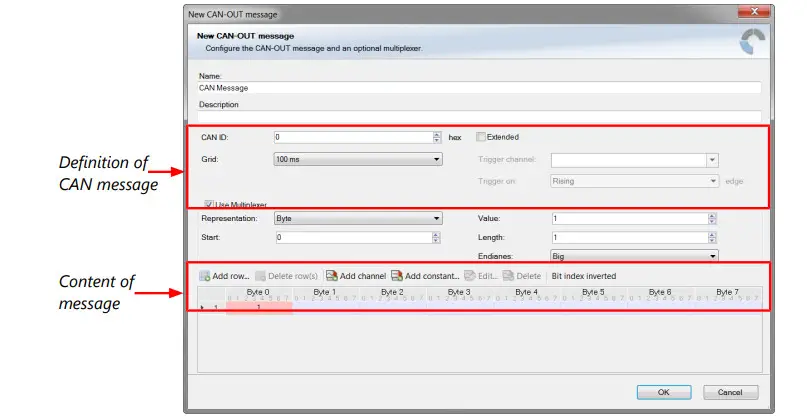Click the red multiplexer cell in Byte 0

pyautogui.click(x=259, y=307)
